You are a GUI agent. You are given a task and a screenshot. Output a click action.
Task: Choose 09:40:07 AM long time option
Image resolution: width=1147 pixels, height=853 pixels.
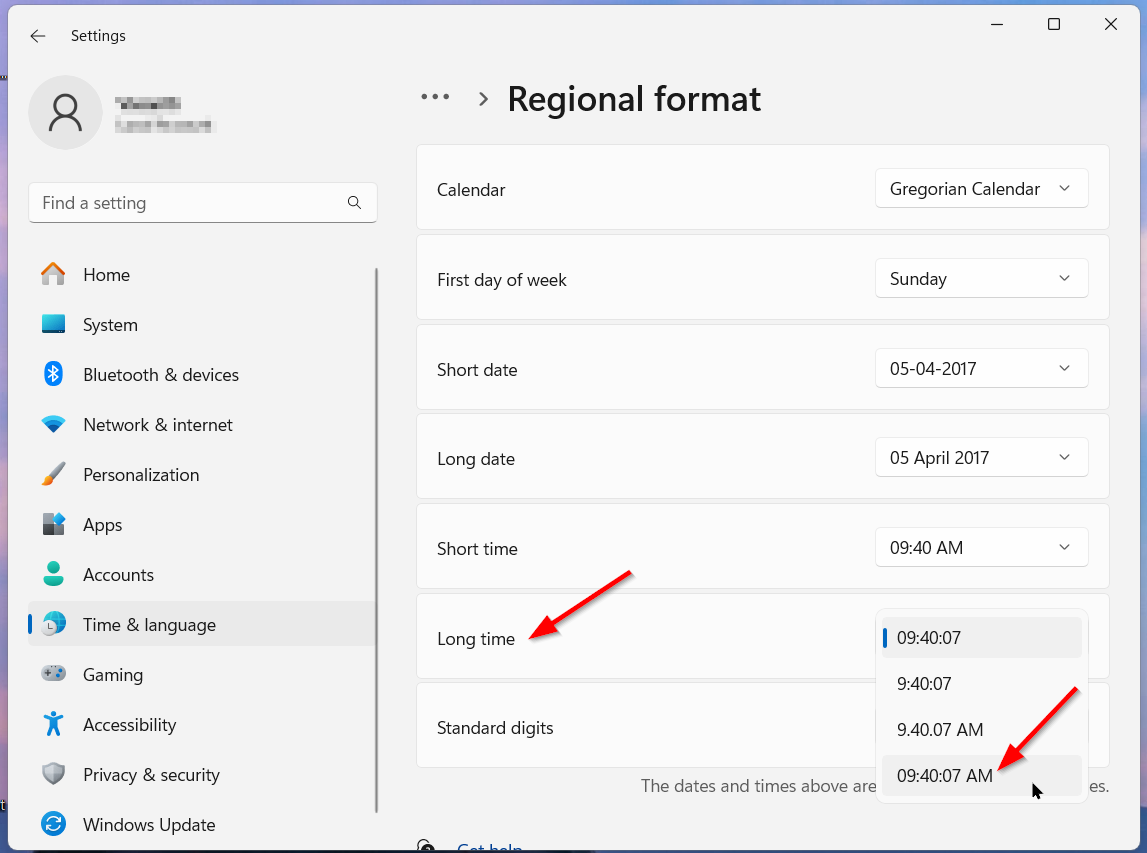point(982,775)
